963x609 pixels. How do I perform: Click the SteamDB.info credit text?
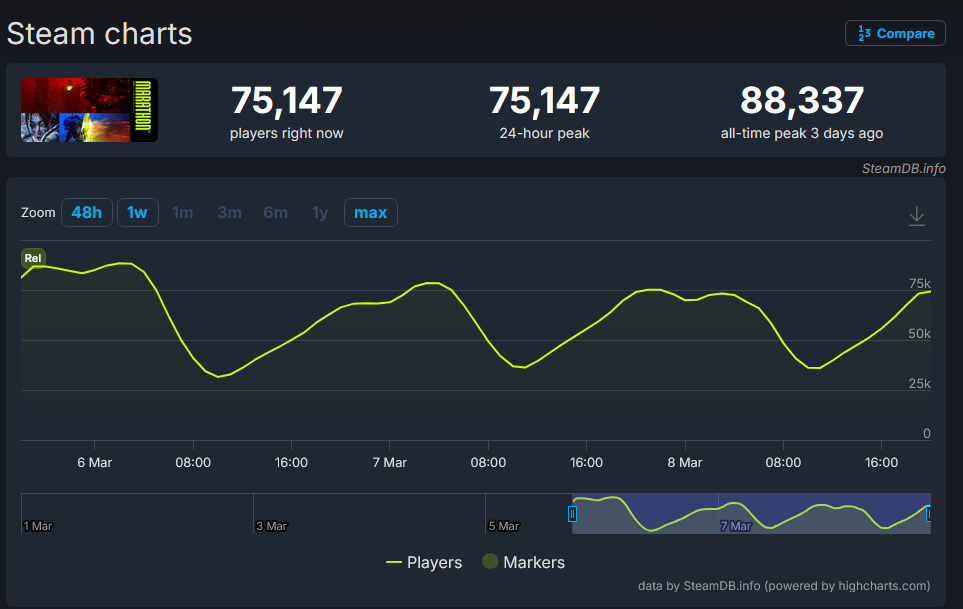[x=903, y=168]
